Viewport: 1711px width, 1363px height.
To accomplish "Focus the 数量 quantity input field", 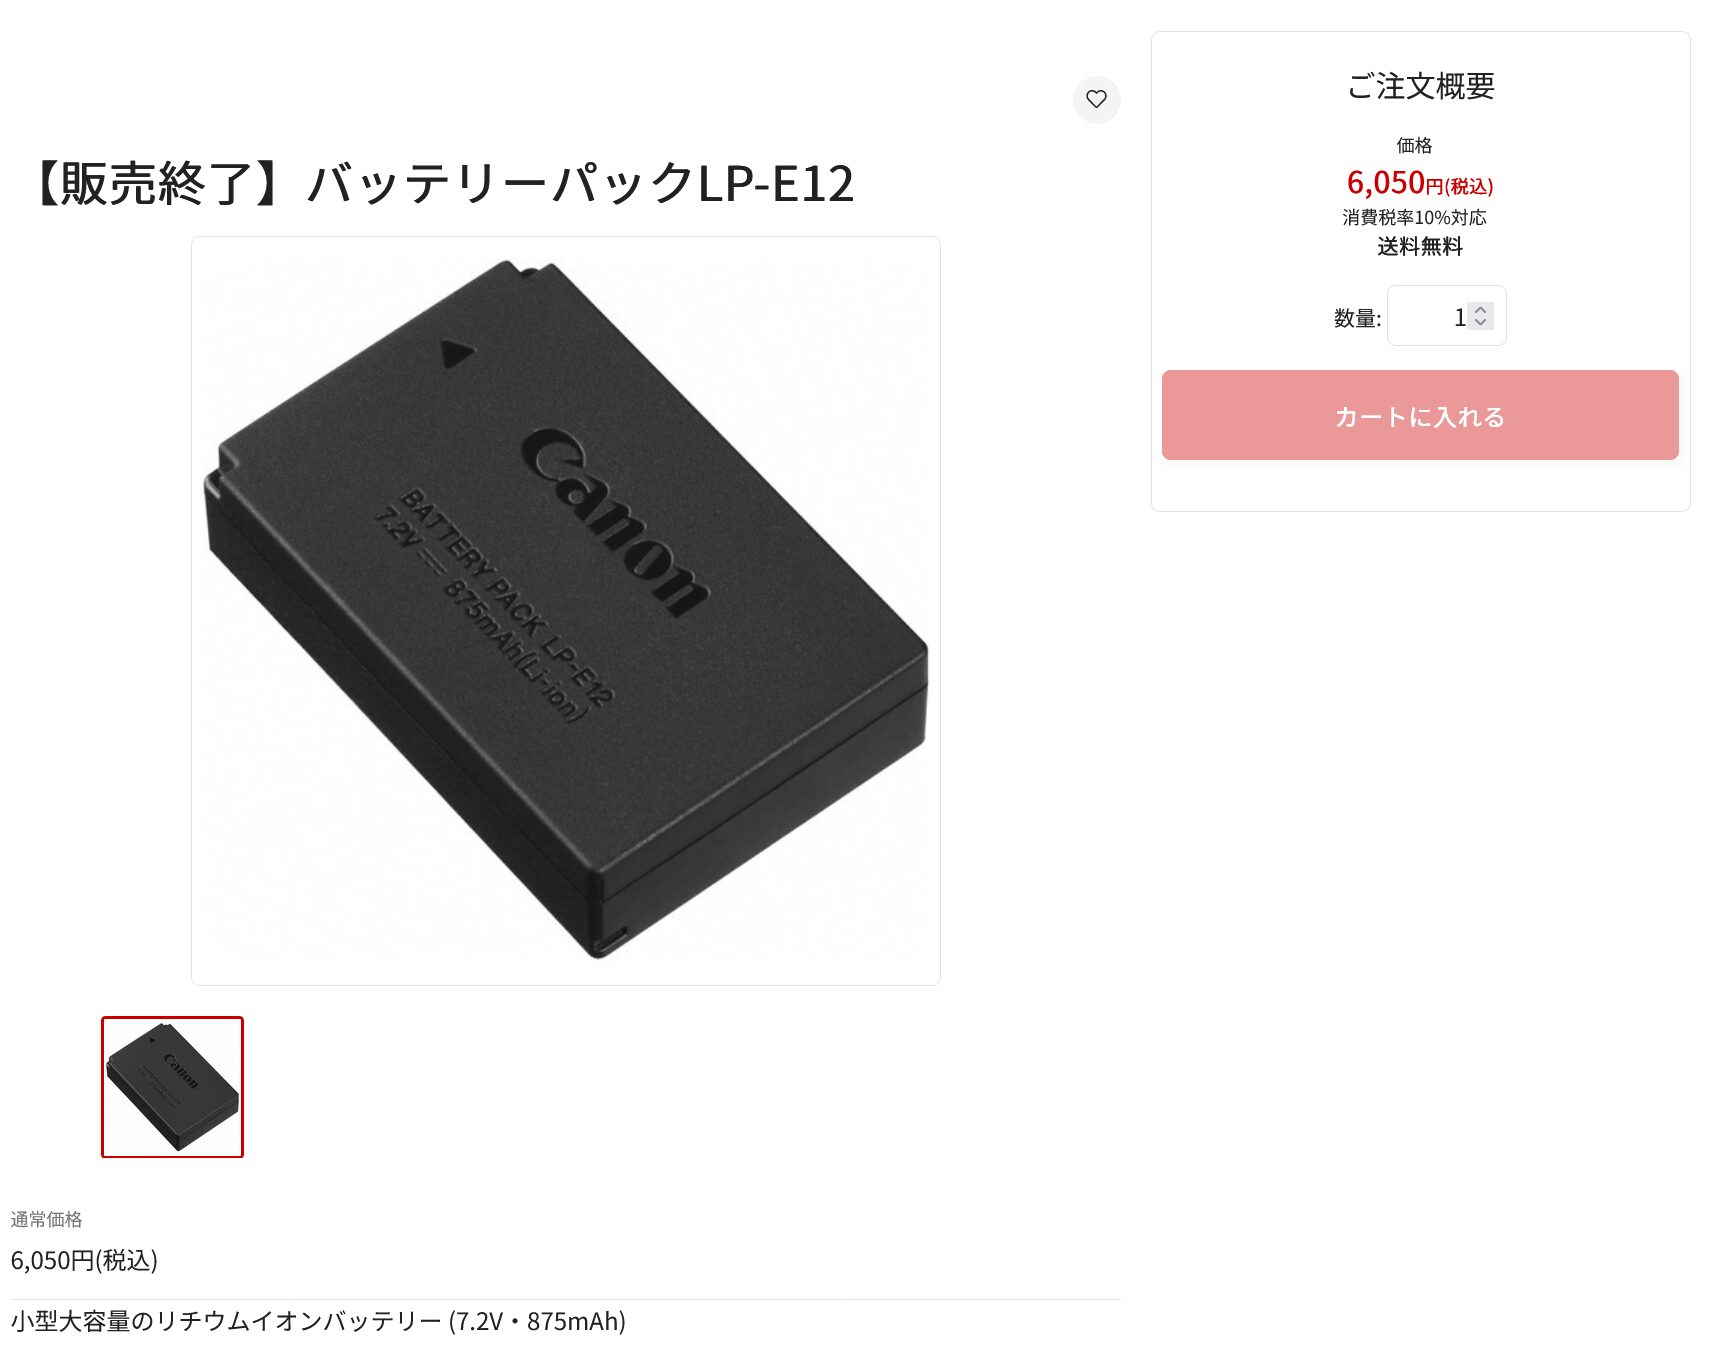I will click(1445, 316).
